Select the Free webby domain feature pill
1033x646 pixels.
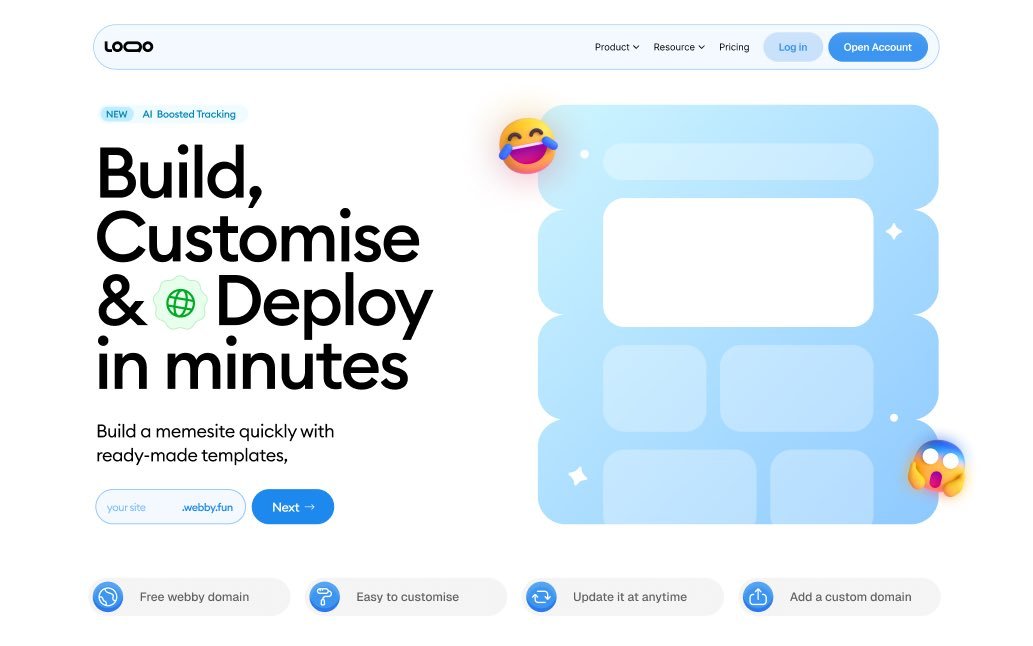pos(190,597)
